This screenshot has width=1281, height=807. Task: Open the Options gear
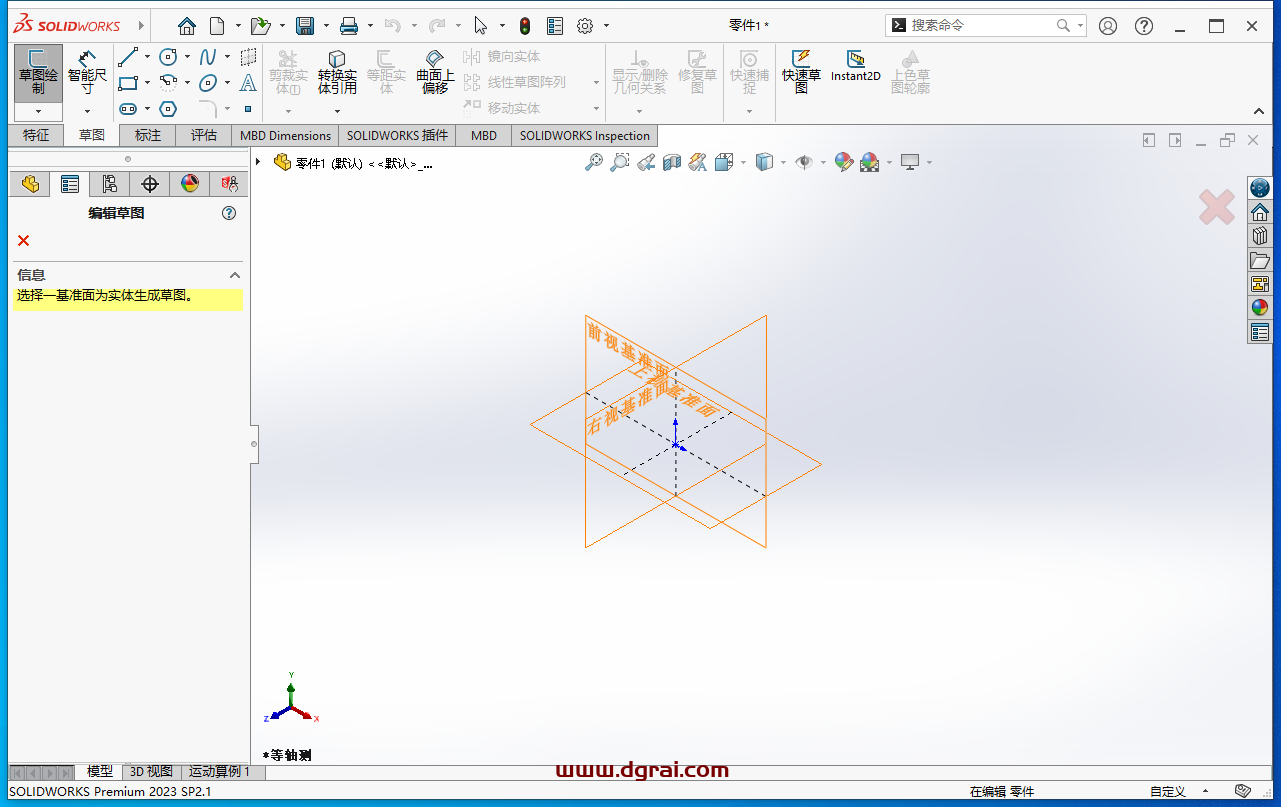click(x=586, y=26)
